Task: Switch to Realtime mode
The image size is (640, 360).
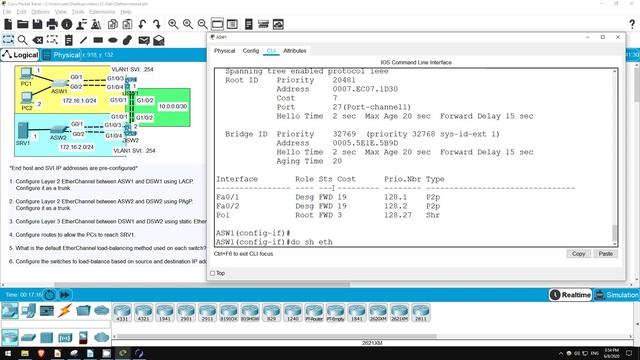Action: click(570, 295)
